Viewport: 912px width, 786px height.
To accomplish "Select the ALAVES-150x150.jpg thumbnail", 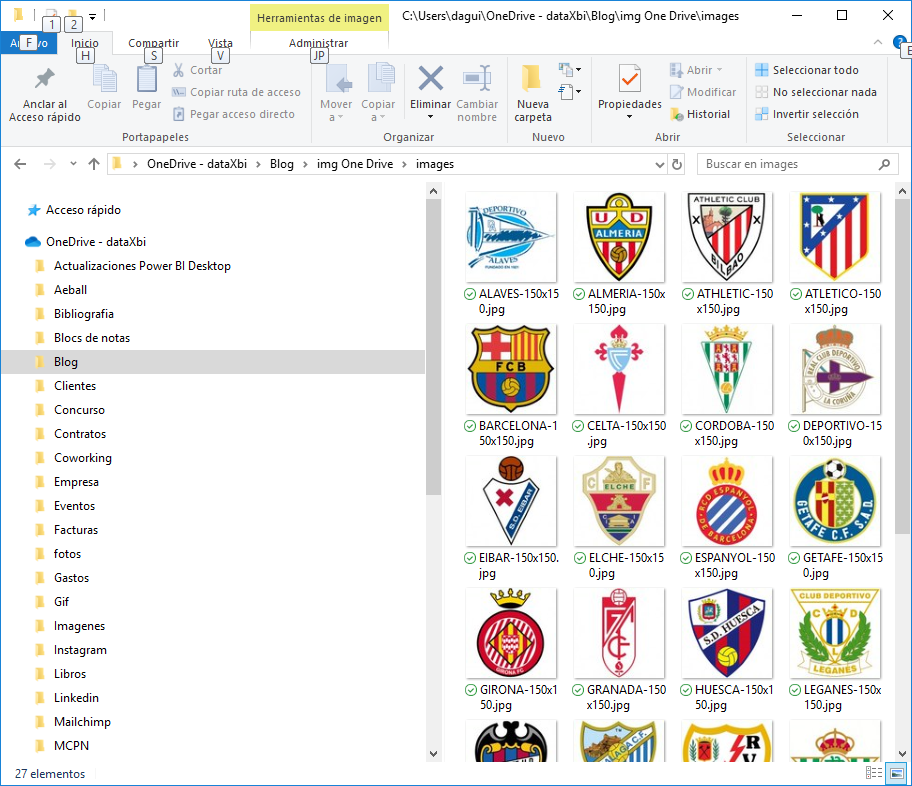I will (x=511, y=237).
